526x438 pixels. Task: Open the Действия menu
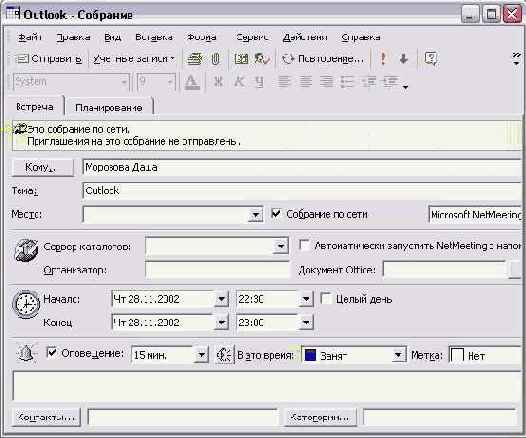coord(305,37)
